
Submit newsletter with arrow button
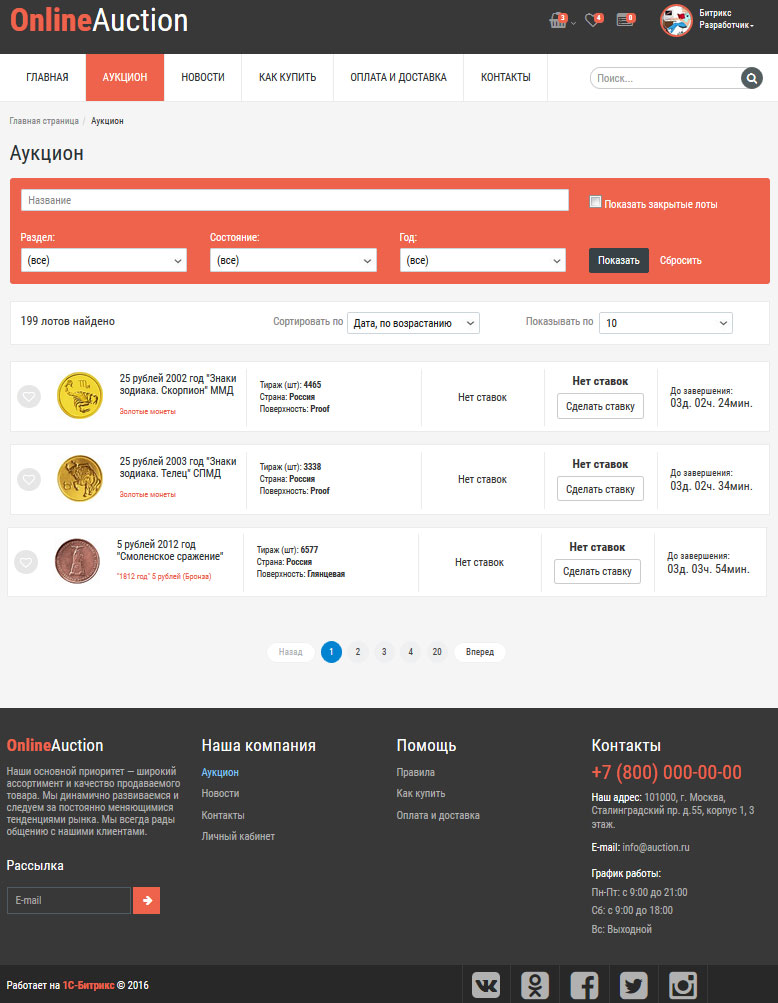point(146,900)
